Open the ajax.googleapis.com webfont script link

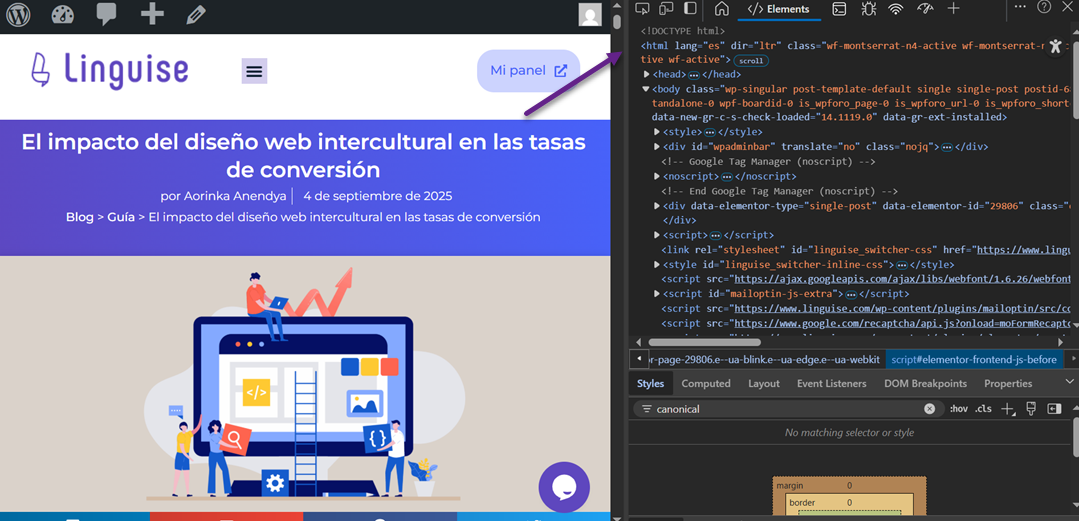coord(902,279)
